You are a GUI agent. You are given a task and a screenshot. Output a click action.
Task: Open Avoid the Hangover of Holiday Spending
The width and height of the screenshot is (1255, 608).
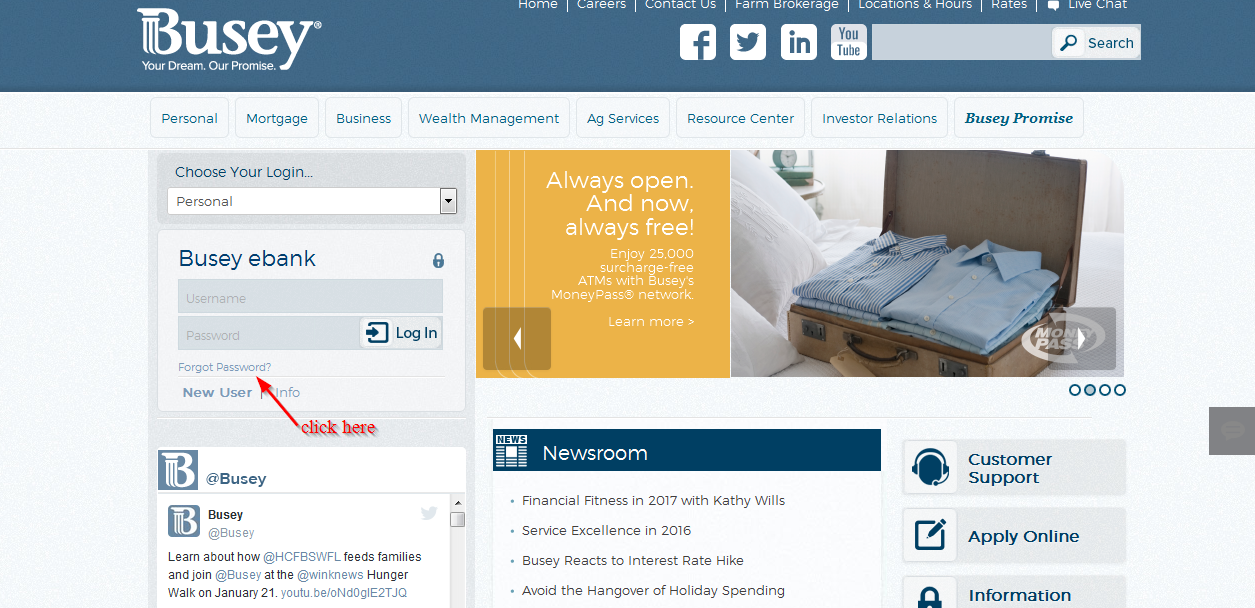[x=653, y=591]
